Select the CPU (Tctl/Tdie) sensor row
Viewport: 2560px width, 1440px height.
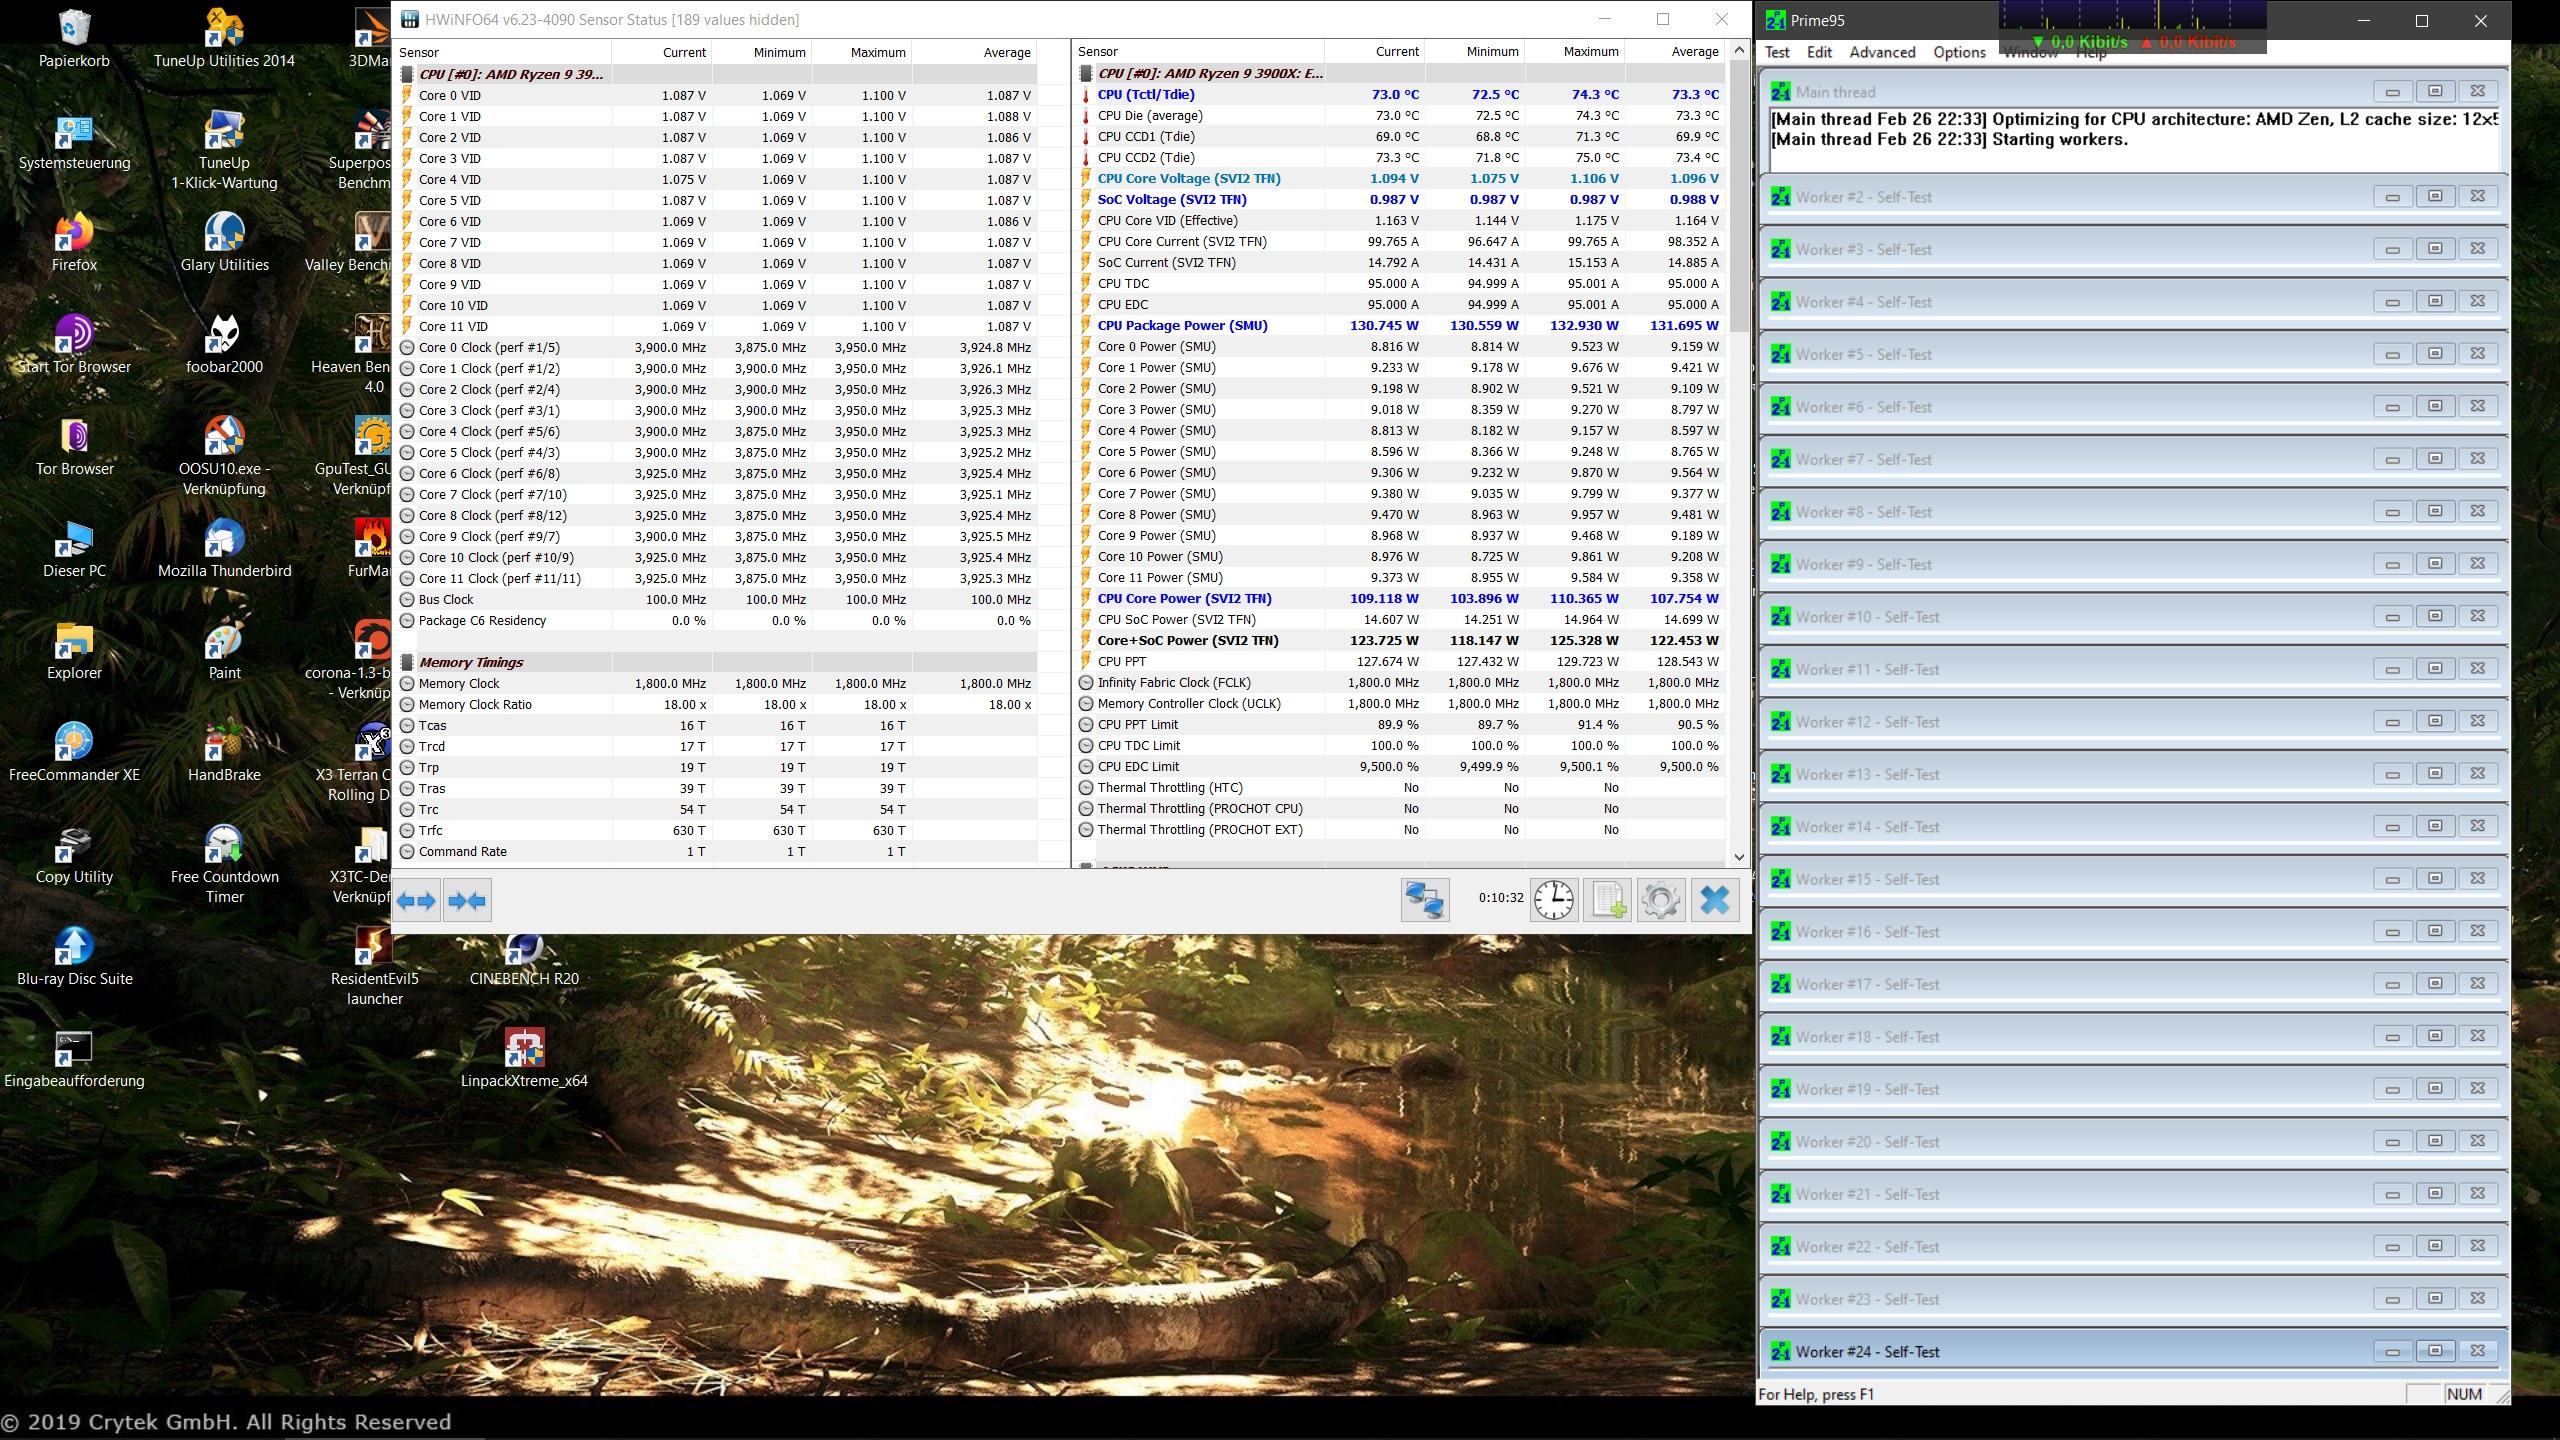(1401, 94)
